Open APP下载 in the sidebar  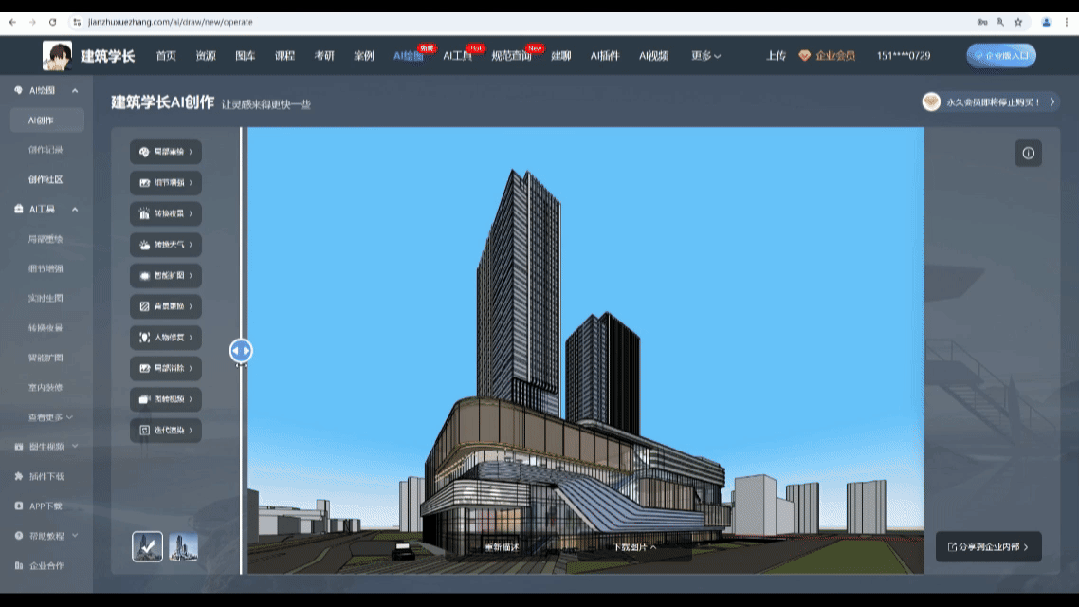[x=45, y=506]
